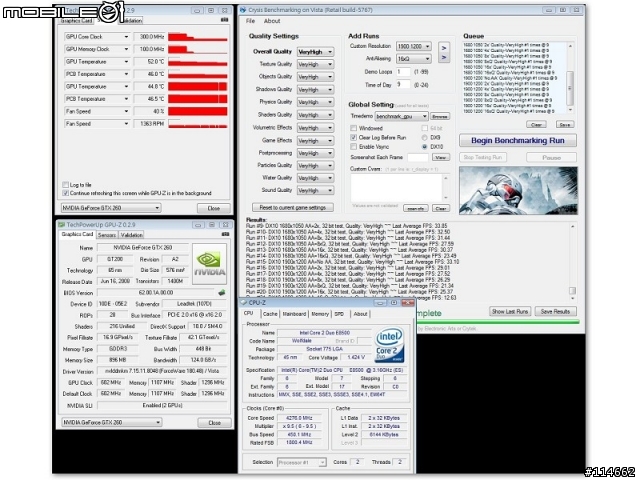This screenshot has height=480, width=640.
Task: Click into the Custom Cvars text area
Action: click(396, 188)
